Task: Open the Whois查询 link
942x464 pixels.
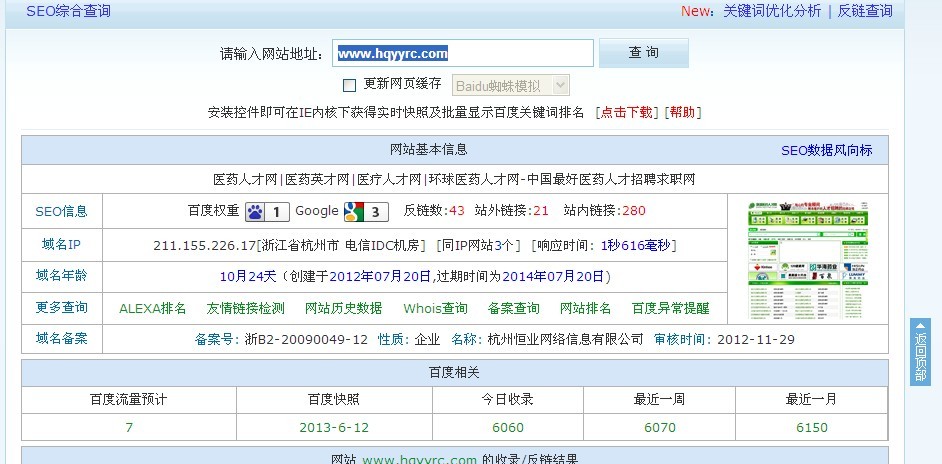Action: pos(435,308)
